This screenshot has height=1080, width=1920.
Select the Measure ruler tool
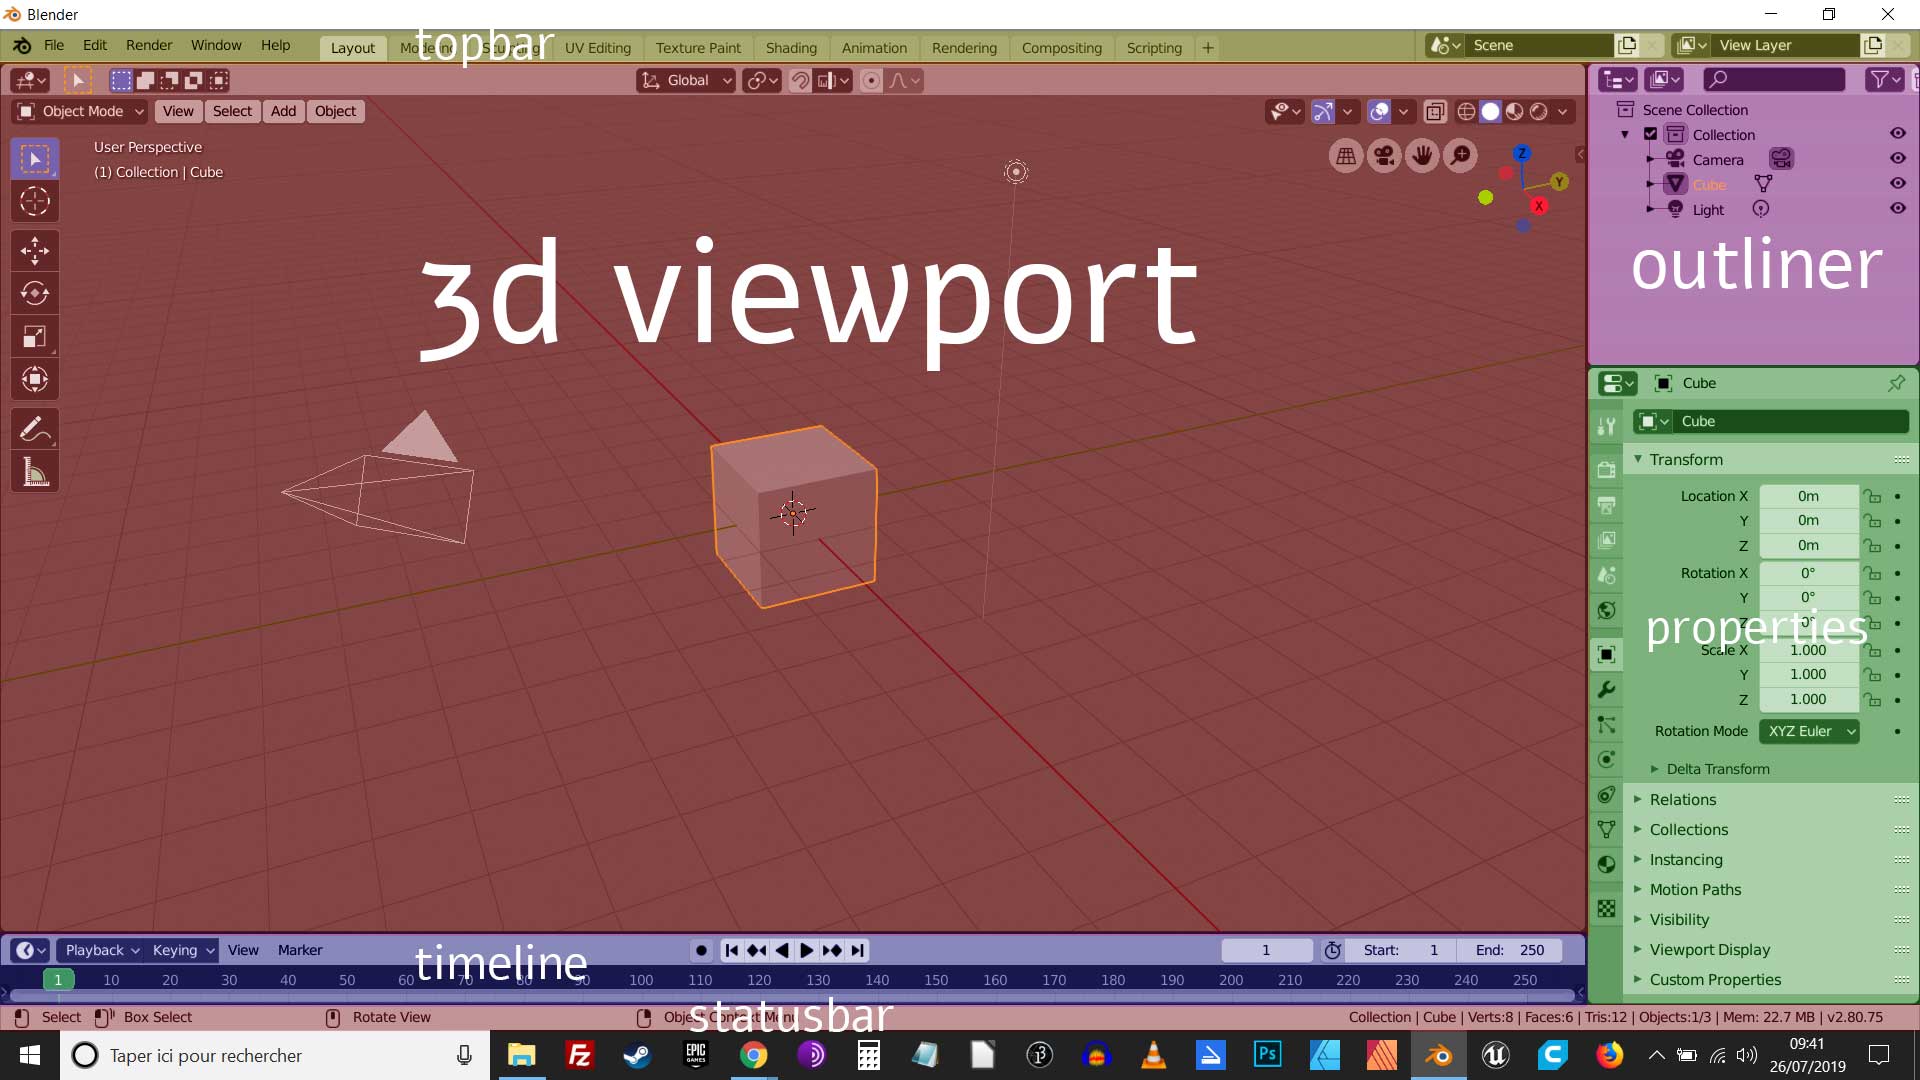(35, 473)
